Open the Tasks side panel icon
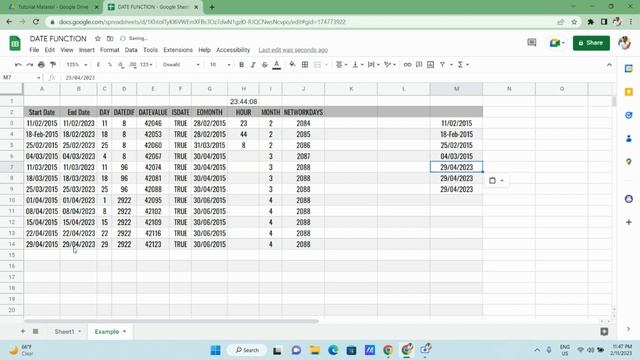Viewport: 640px width, 360px height. point(629,115)
